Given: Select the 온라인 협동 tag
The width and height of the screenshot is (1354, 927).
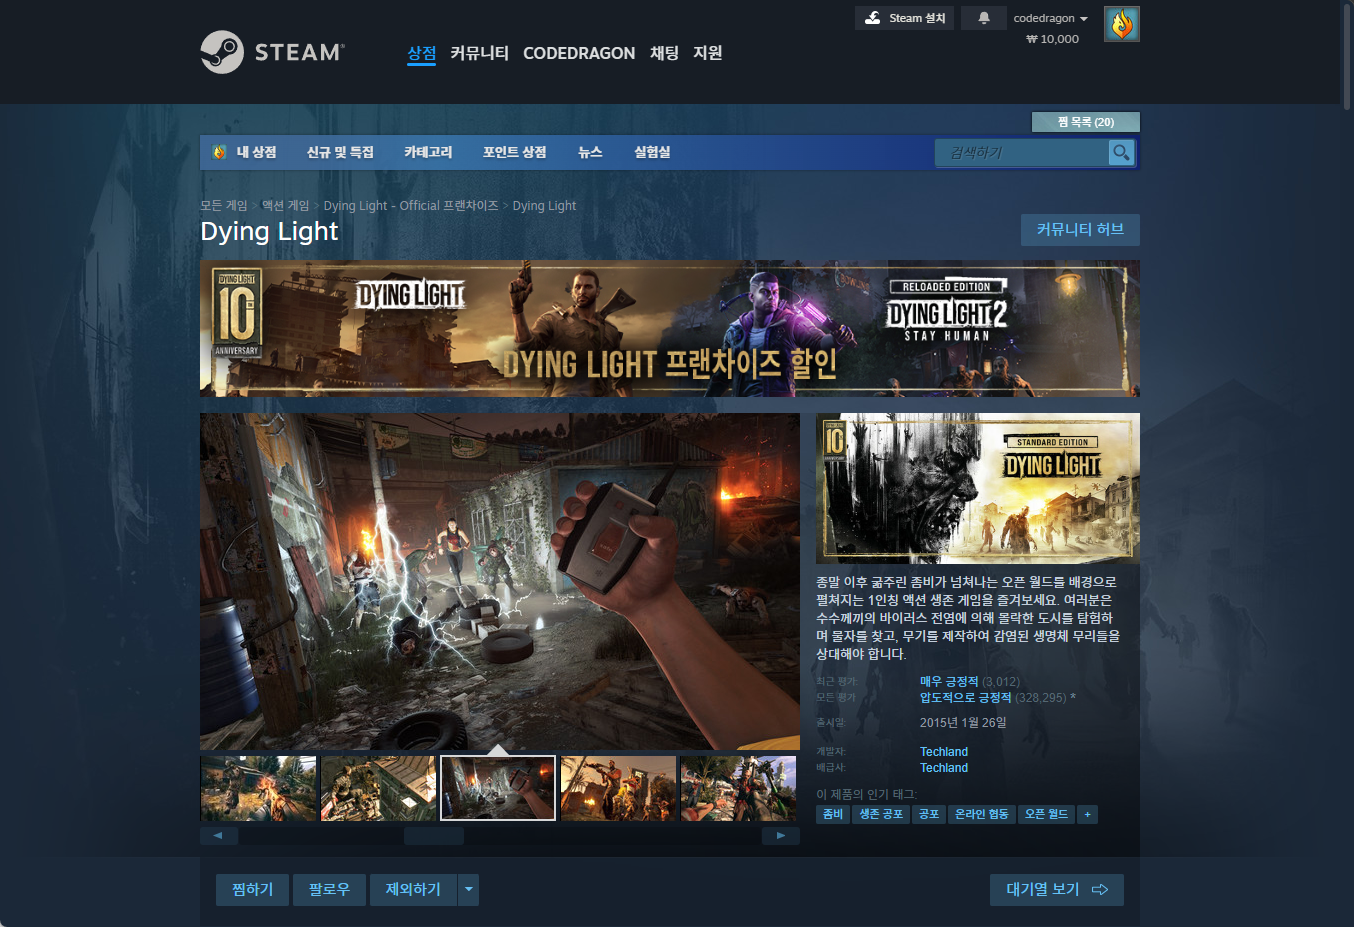Looking at the screenshot, I should pyautogui.click(x=982, y=814).
